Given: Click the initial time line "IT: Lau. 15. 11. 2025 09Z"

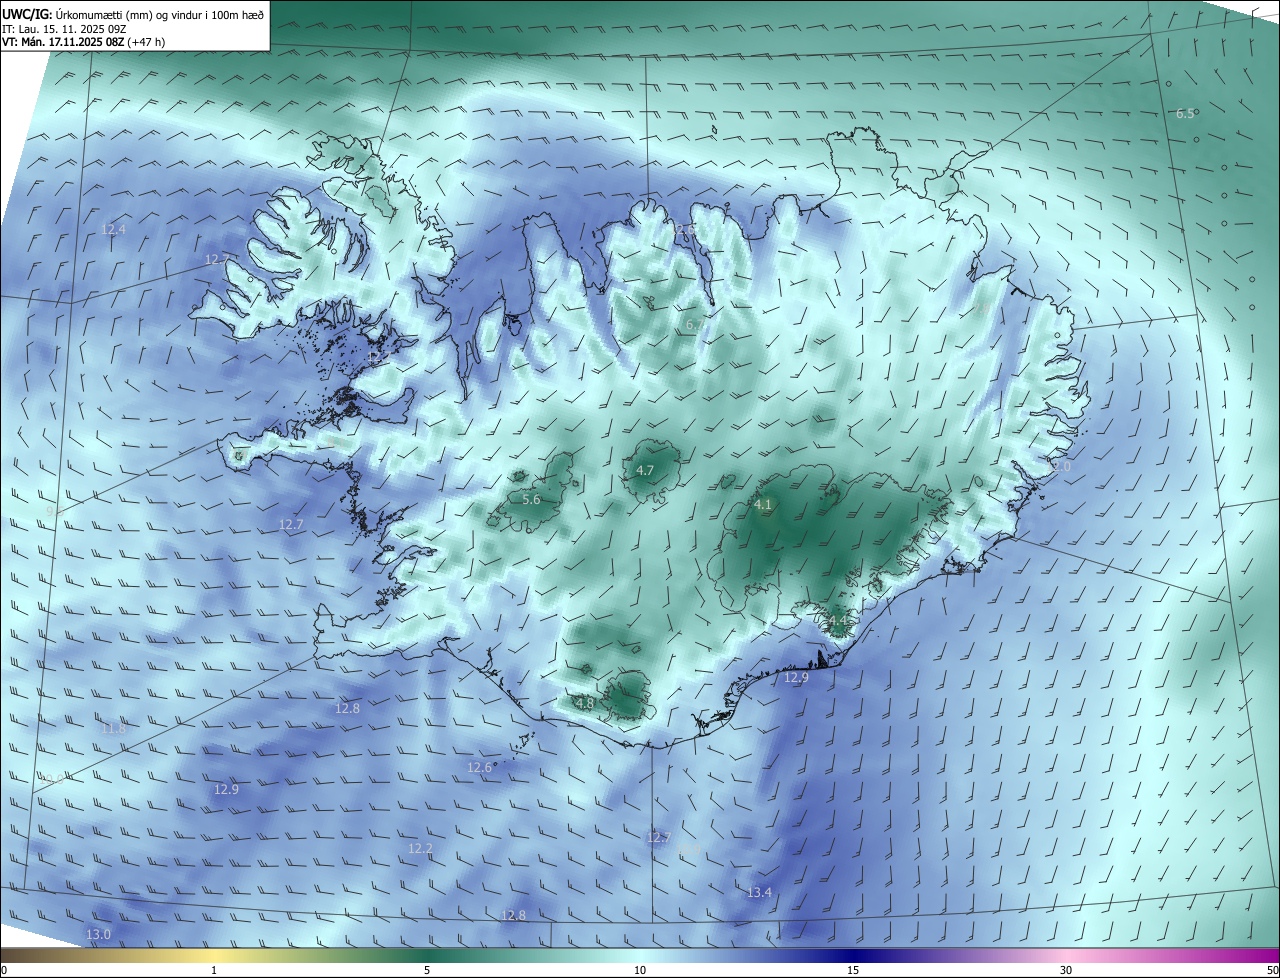Looking at the screenshot, I should click(64, 28).
